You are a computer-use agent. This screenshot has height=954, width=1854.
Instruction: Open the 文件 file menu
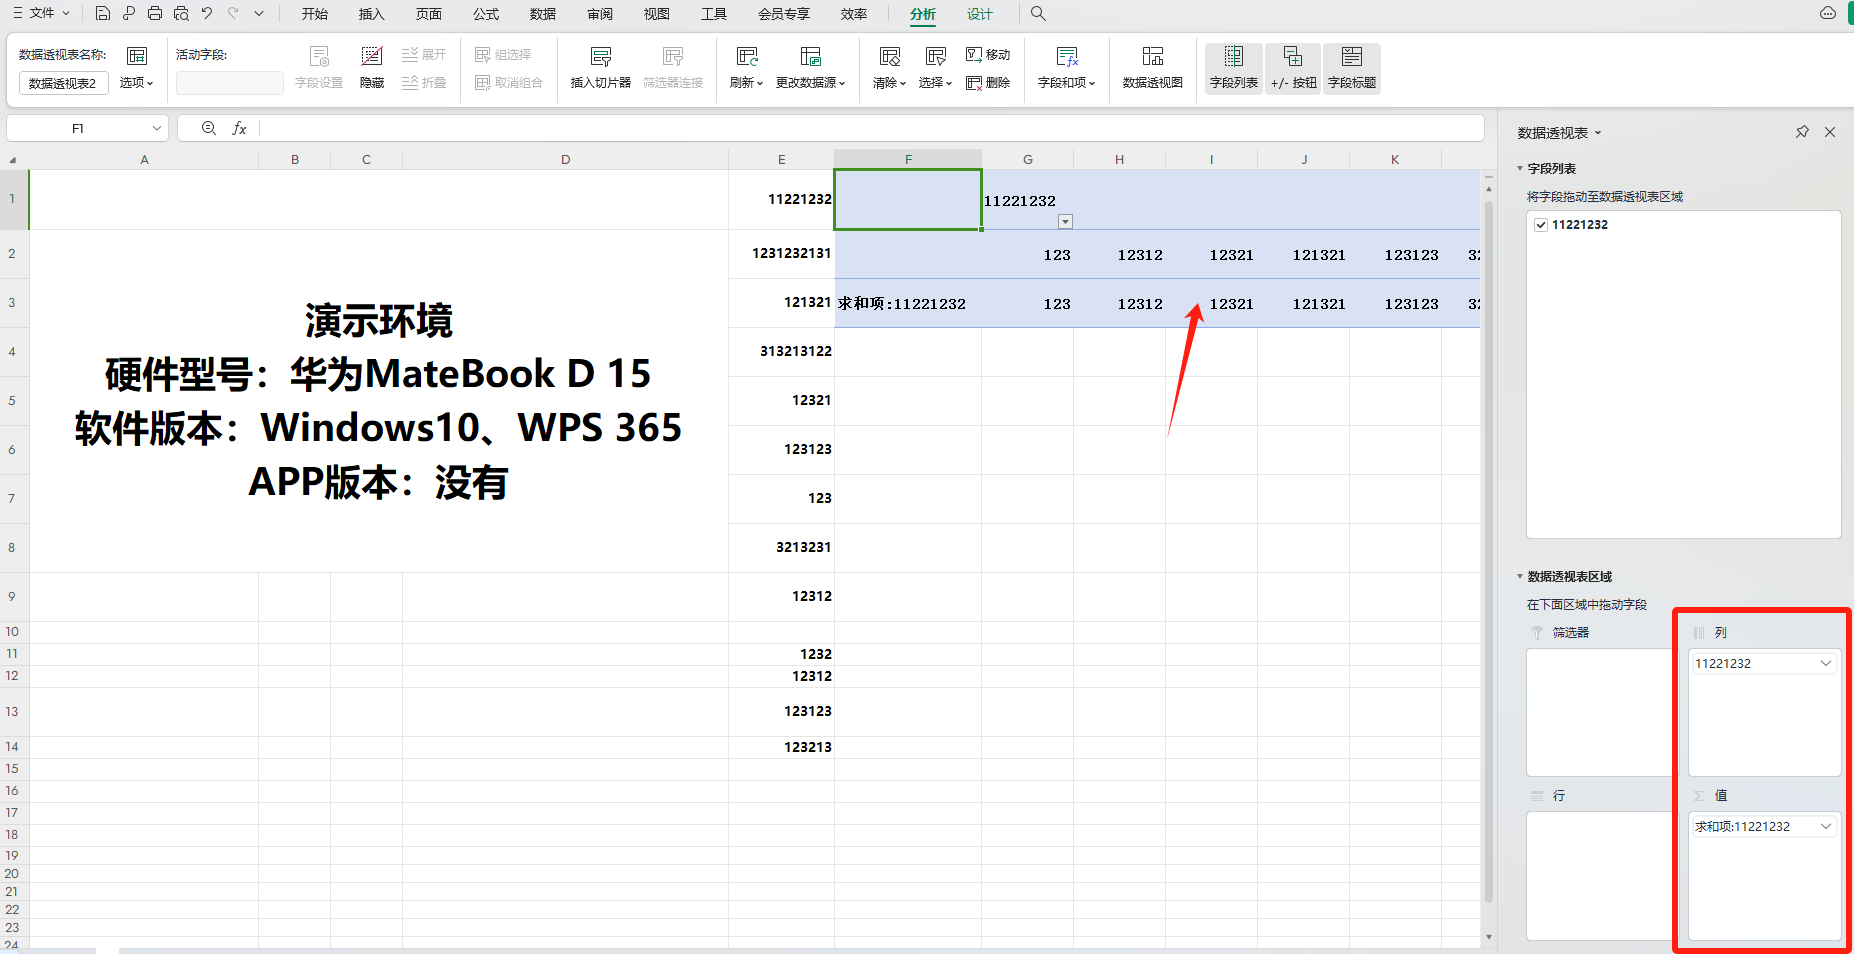[x=41, y=13]
